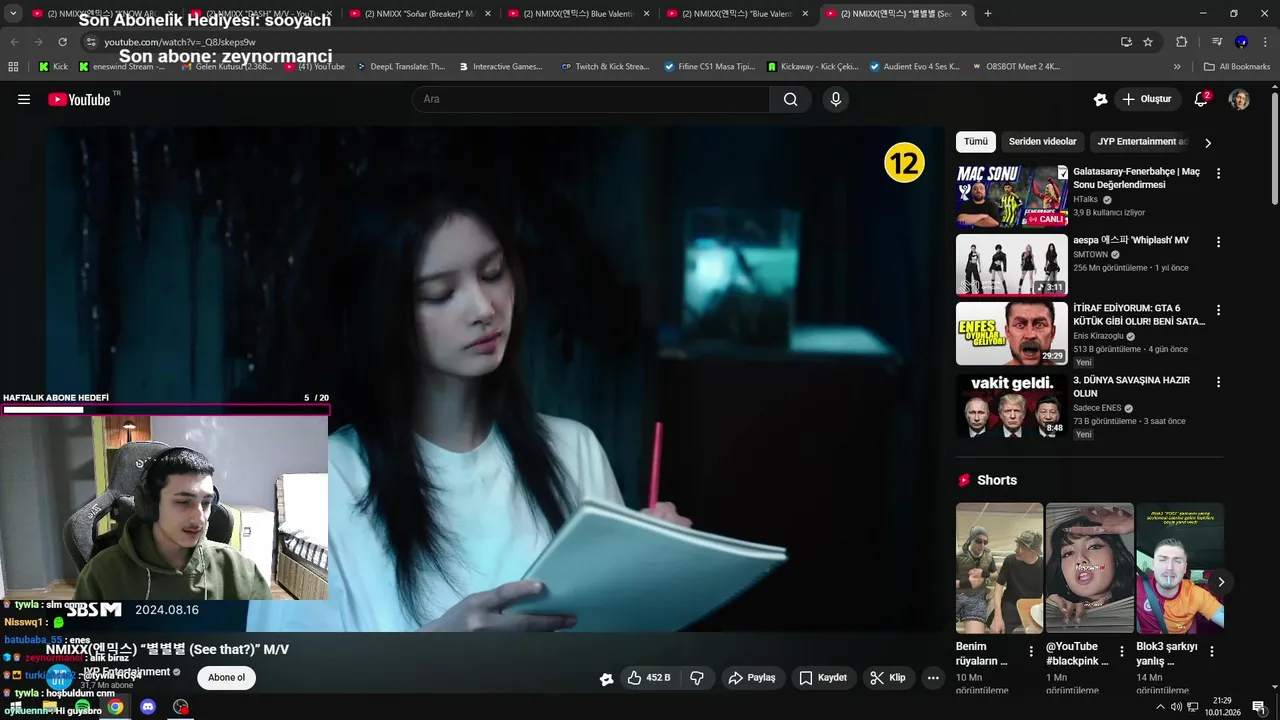
Task: Click the sparkle icon left of the like button
Action: click(x=606, y=679)
